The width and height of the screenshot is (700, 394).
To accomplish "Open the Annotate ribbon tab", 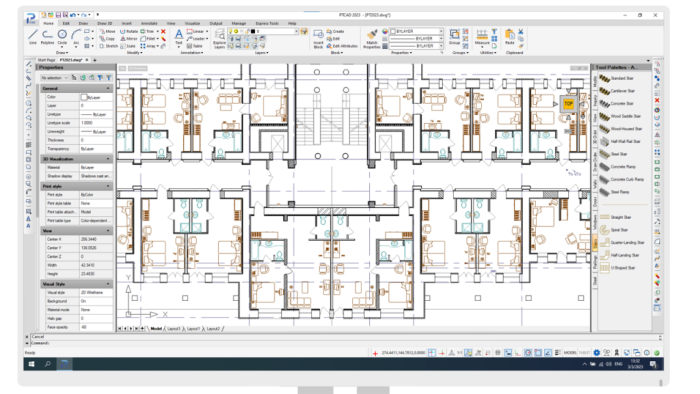I will 149,23.
